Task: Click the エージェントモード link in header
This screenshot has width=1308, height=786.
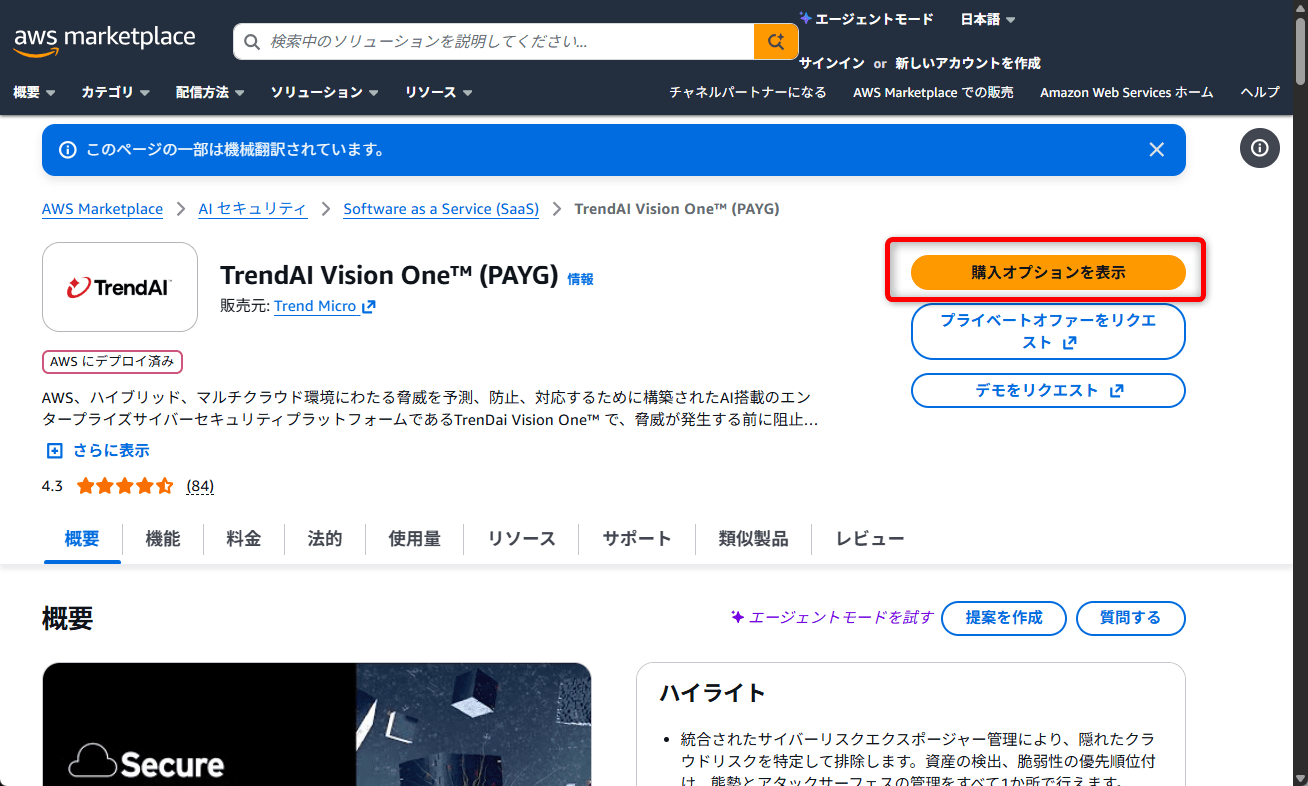Action: tap(866, 19)
